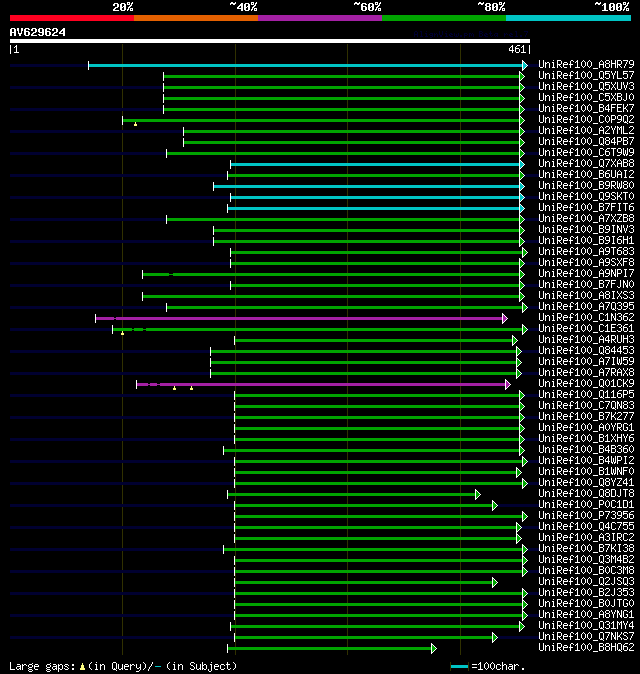Screen dimensions: 640x674
Task: Select hit label UniRef100_B7FIT6
Action: [586, 208]
